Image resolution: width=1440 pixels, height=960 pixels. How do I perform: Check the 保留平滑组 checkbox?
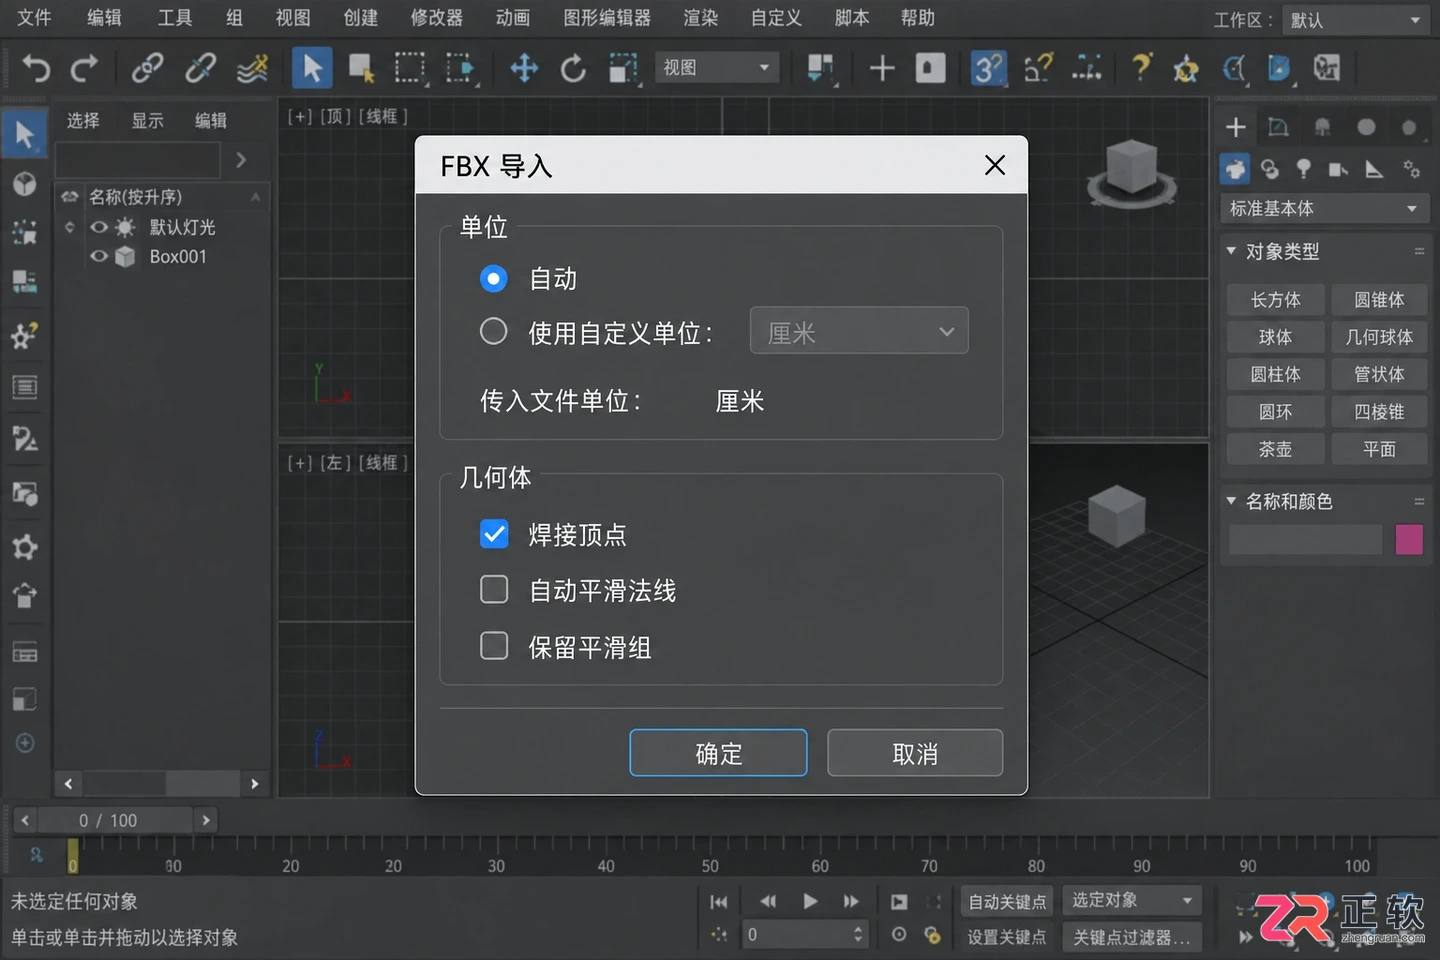494,646
